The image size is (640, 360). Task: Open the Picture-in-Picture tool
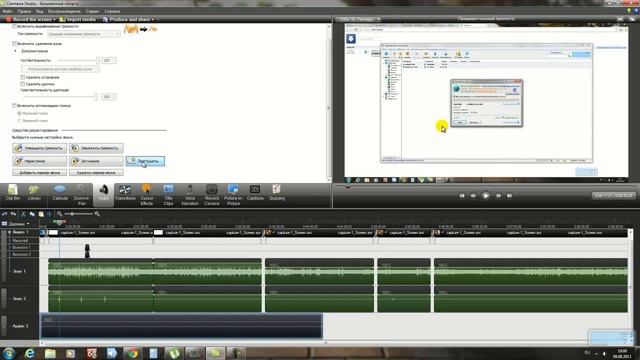point(233,194)
